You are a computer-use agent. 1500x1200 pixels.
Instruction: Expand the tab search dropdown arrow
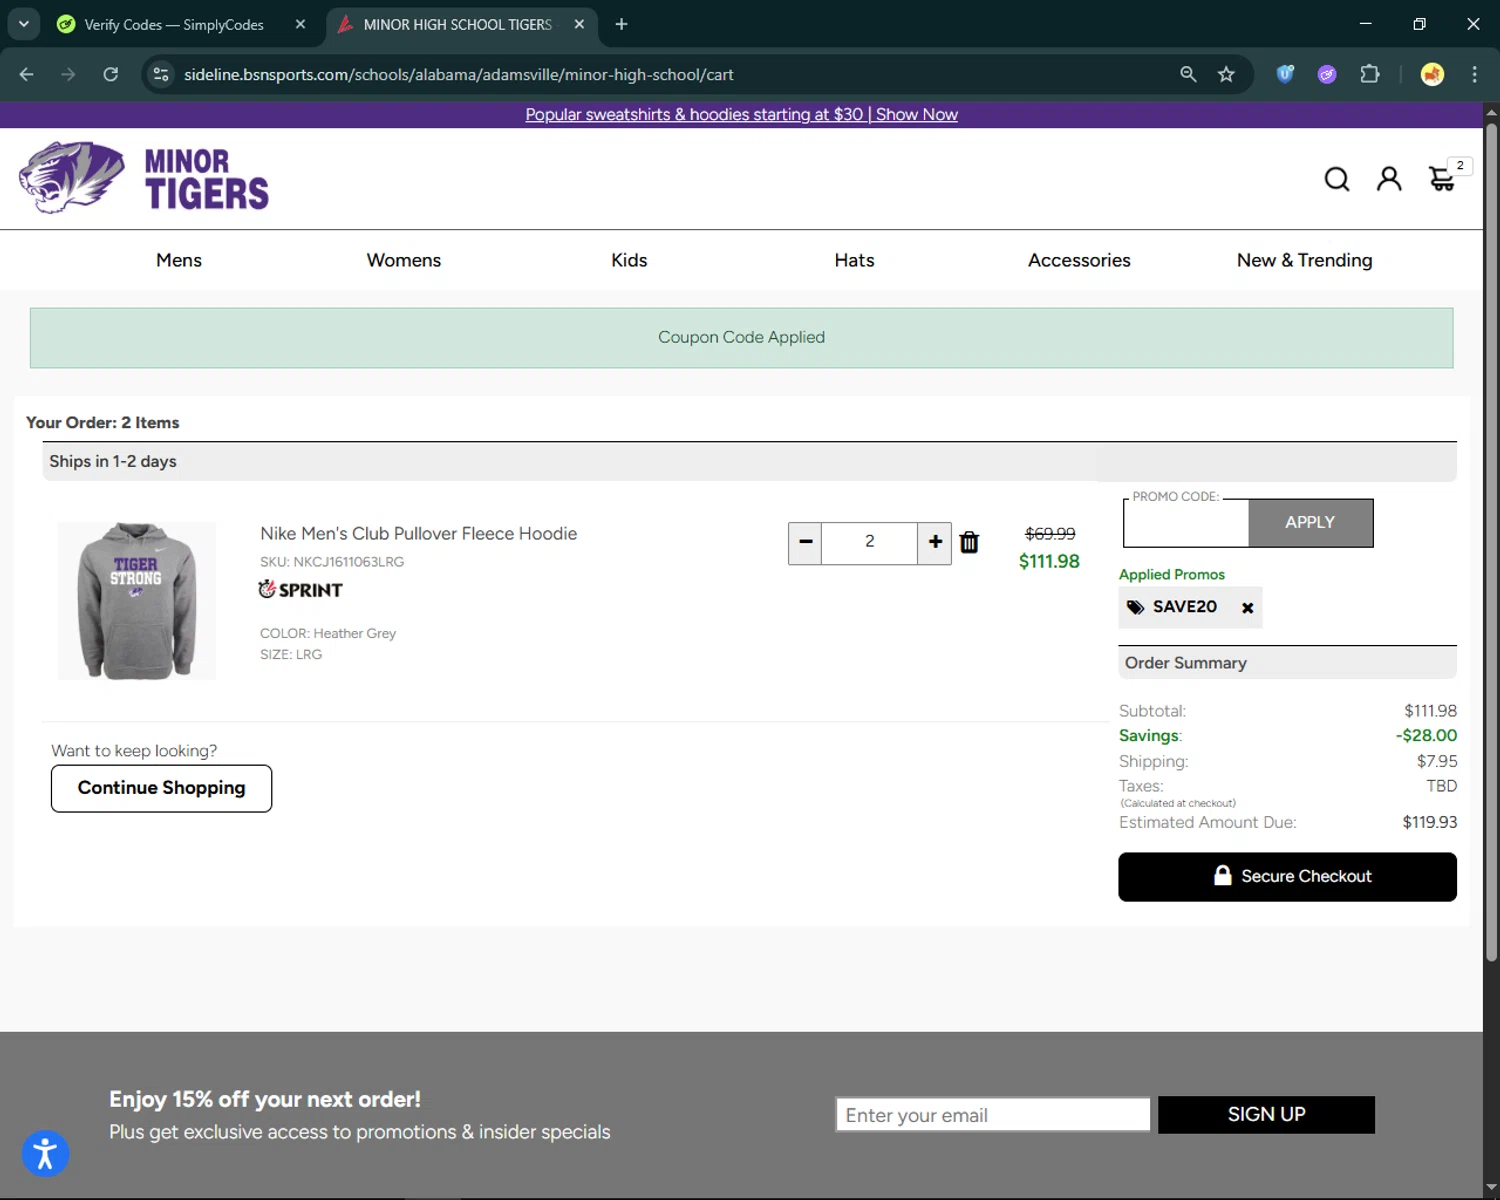(23, 24)
